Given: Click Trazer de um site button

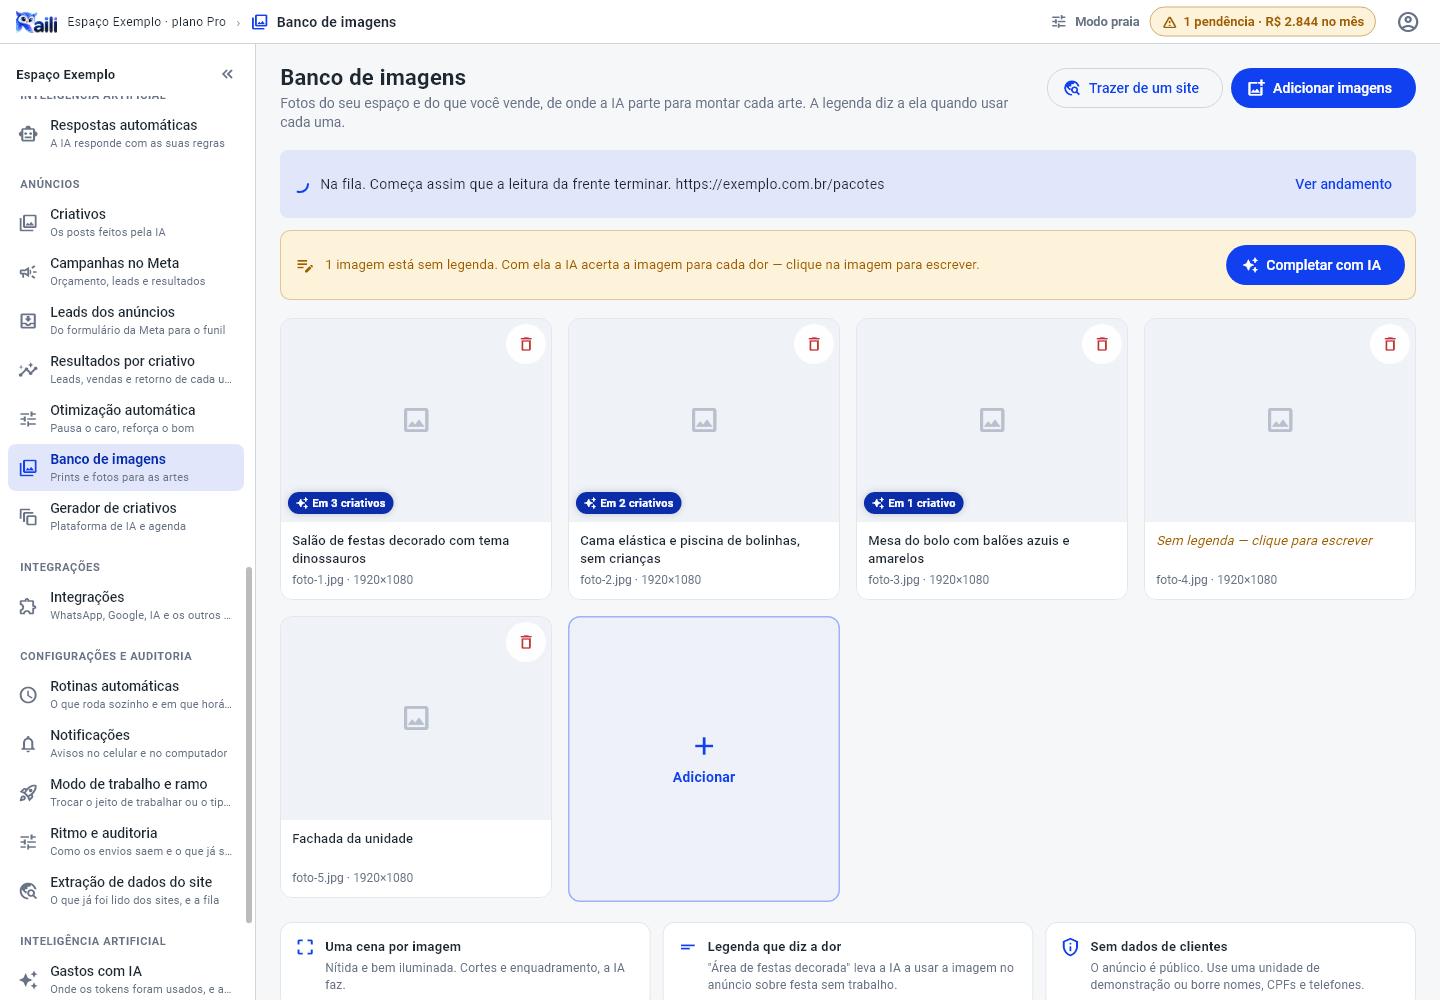Looking at the screenshot, I should coord(1135,88).
